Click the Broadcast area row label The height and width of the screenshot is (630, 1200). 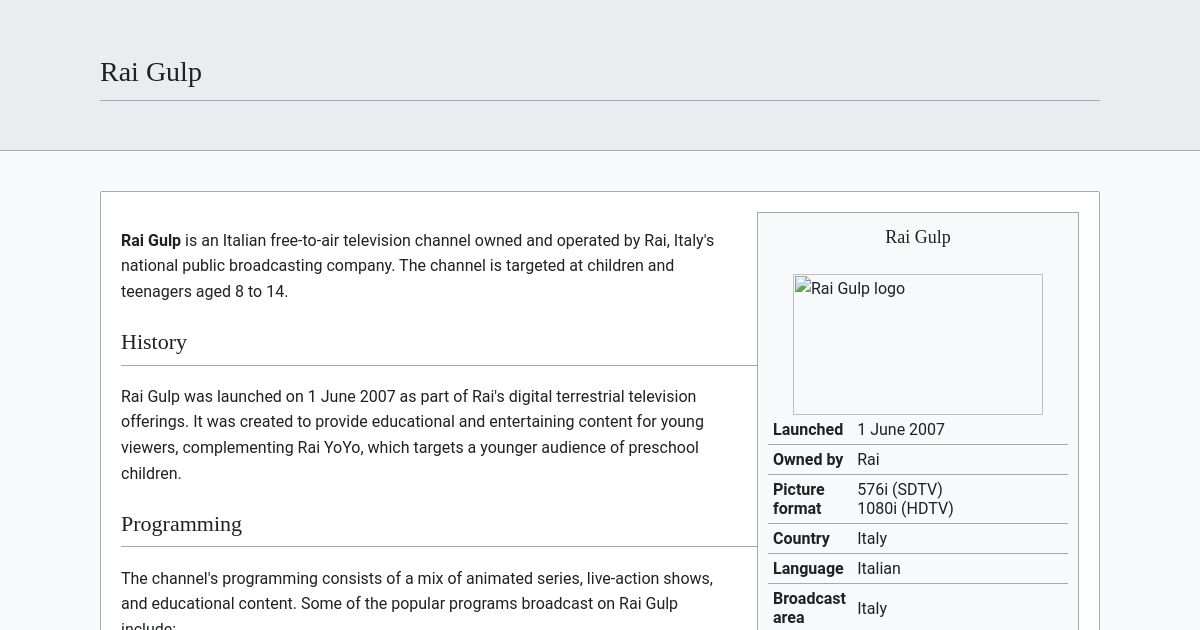(809, 608)
